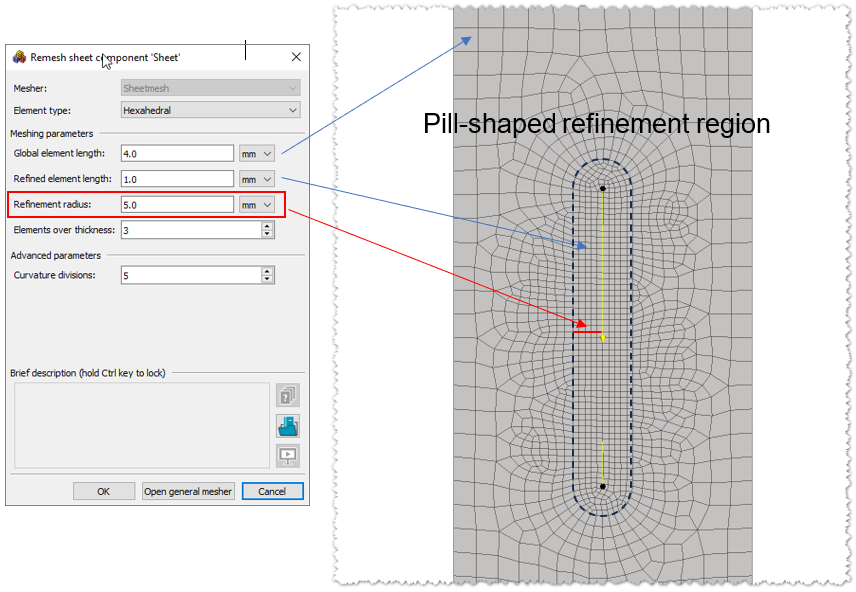Decrease Elements over thickness with down arrow
The image size is (856, 592).
pyautogui.click(x=267, y=234)
